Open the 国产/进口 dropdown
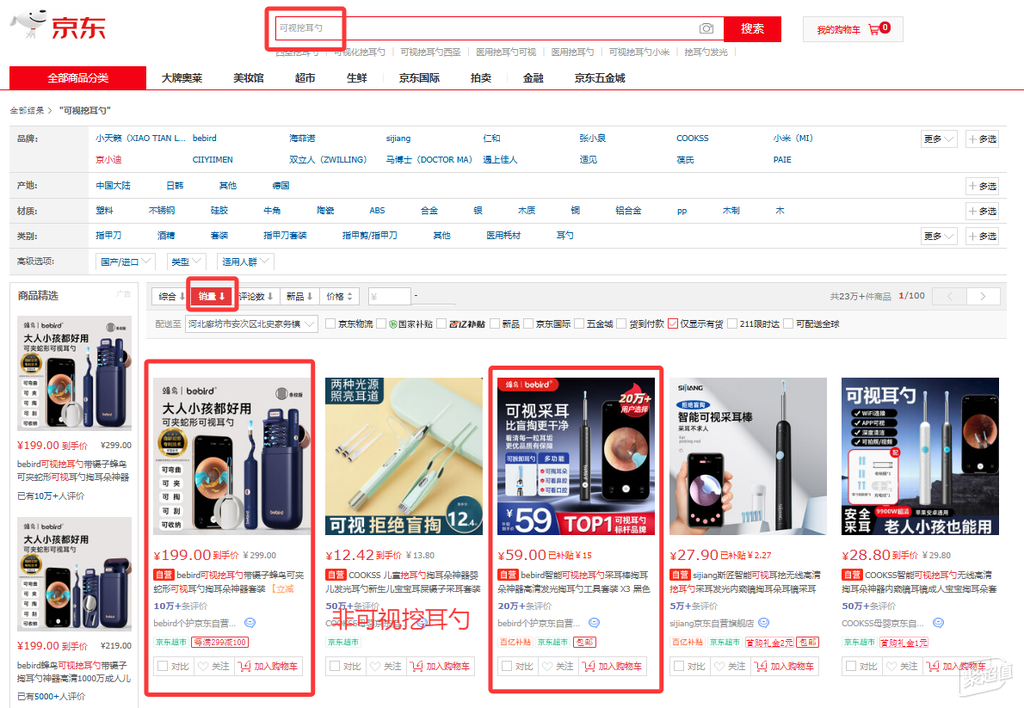This screenshot has height=708, width=1024. coord(125,262)
